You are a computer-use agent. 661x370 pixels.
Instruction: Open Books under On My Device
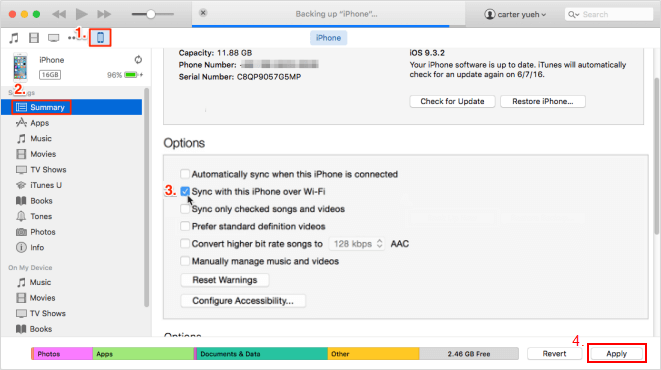click(x=40, y=329)
